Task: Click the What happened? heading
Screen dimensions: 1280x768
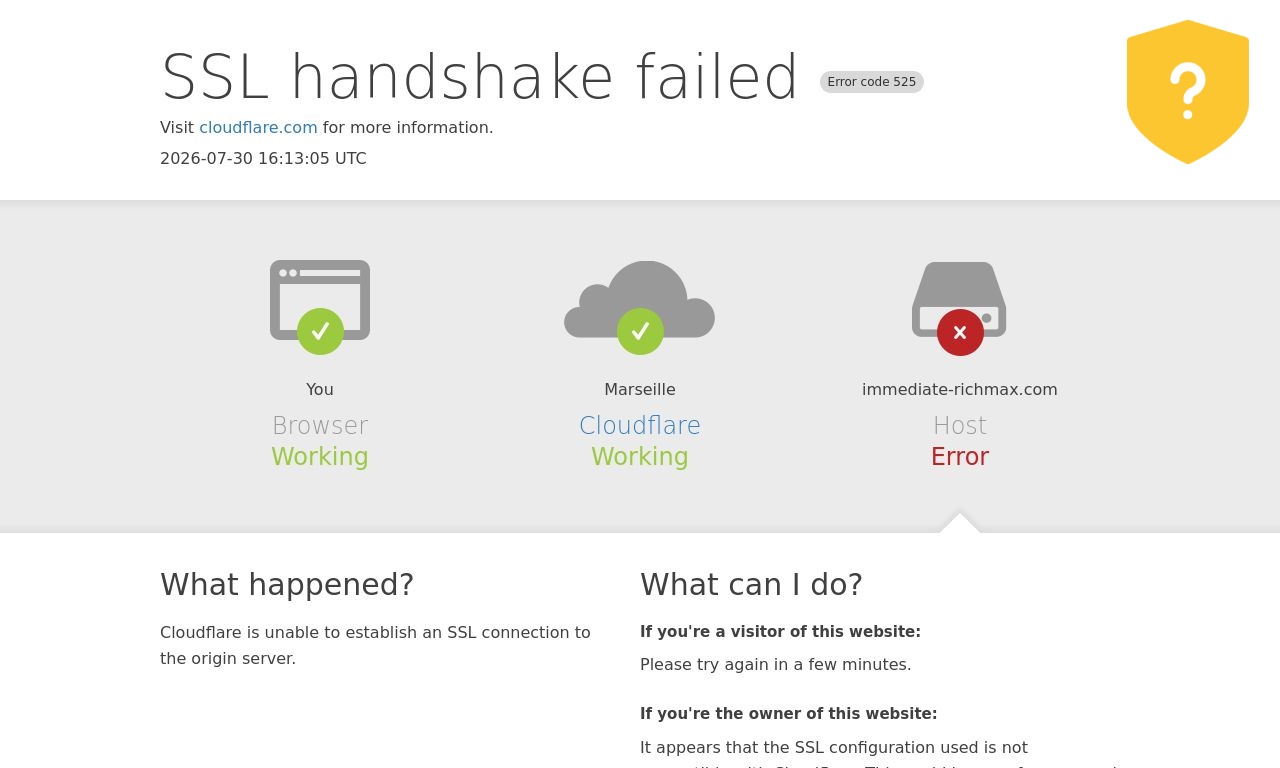Action: [287, 584]
